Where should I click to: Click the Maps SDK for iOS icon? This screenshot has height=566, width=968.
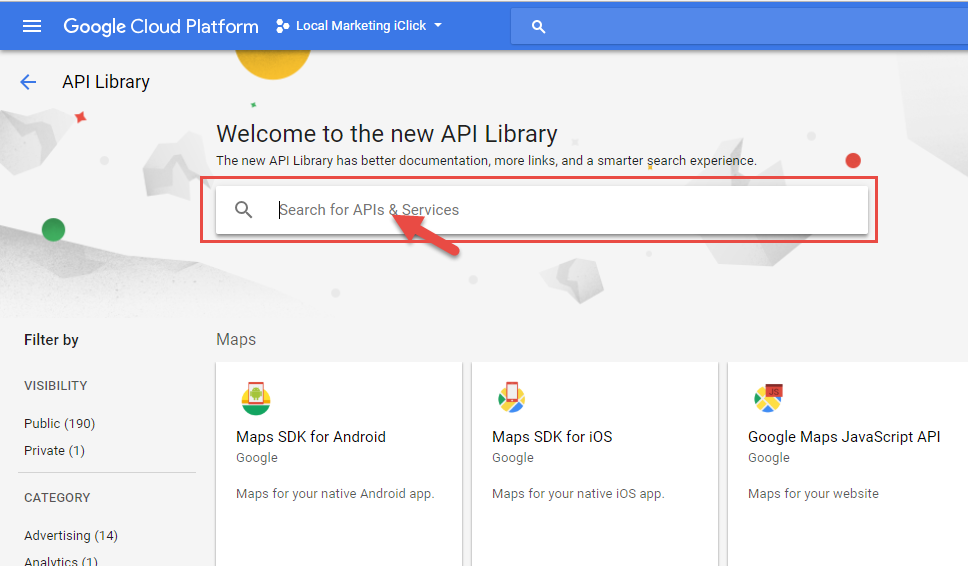(512, 397)
